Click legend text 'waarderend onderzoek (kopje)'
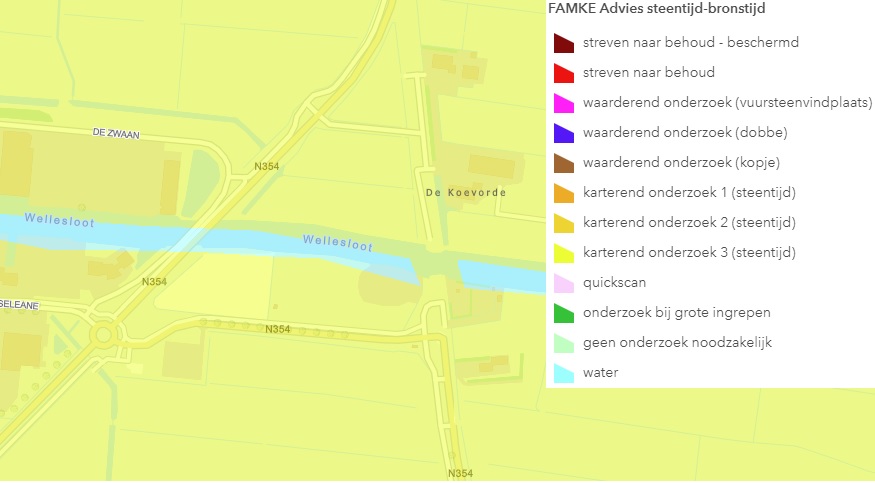 click(681, 163)
